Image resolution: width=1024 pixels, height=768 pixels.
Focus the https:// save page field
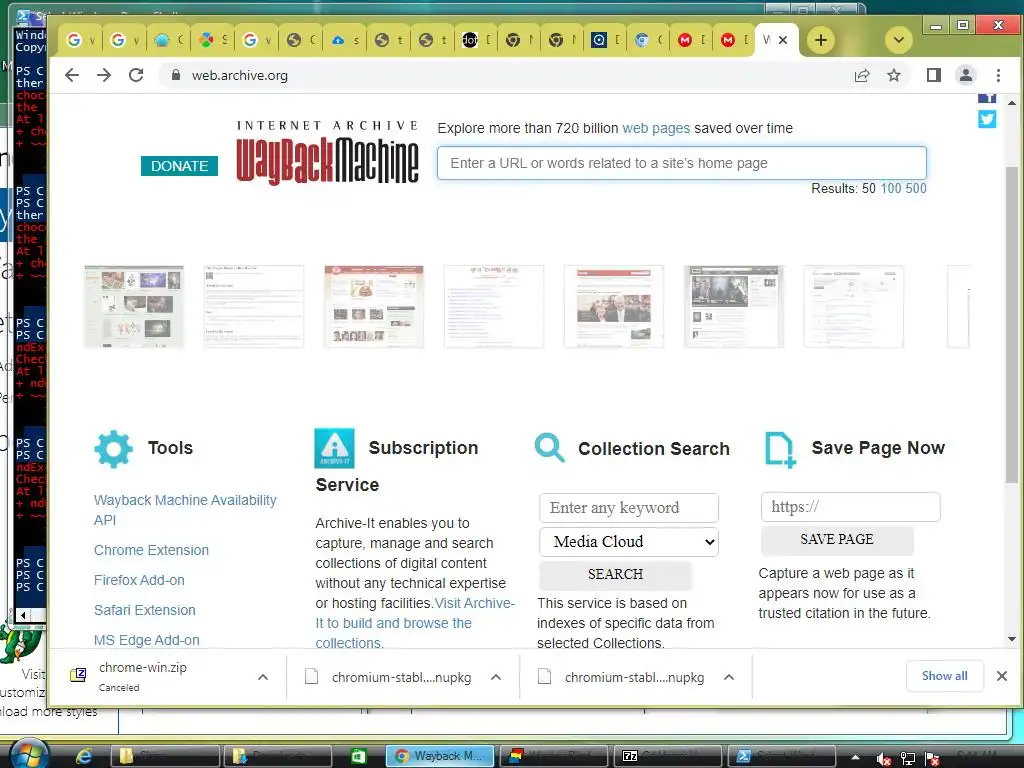pos(850,507)
